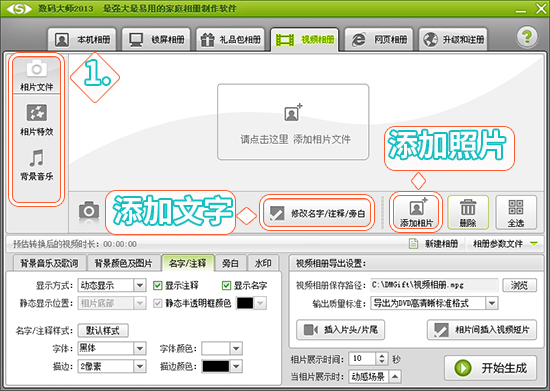Expand the 显示方式 dropdown

coord(139,285)
